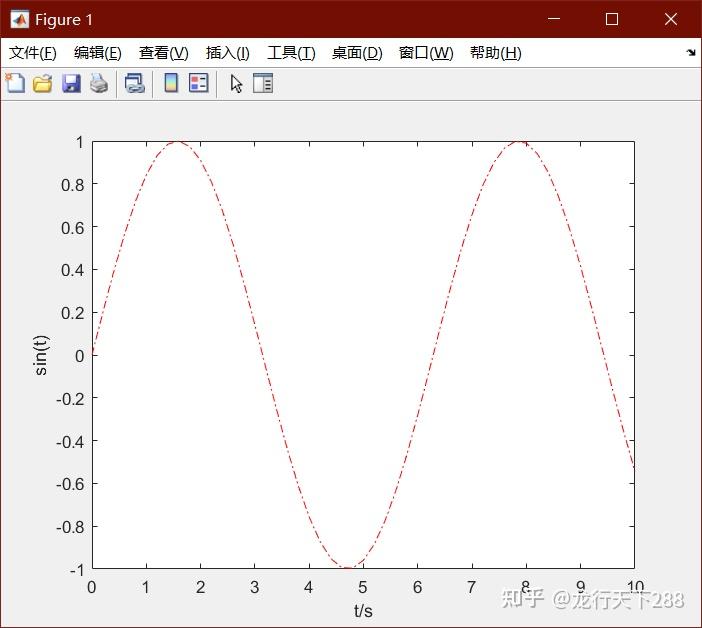Open the 文件(F) menu
702x628 pixels.
click(x=33, y=53)
